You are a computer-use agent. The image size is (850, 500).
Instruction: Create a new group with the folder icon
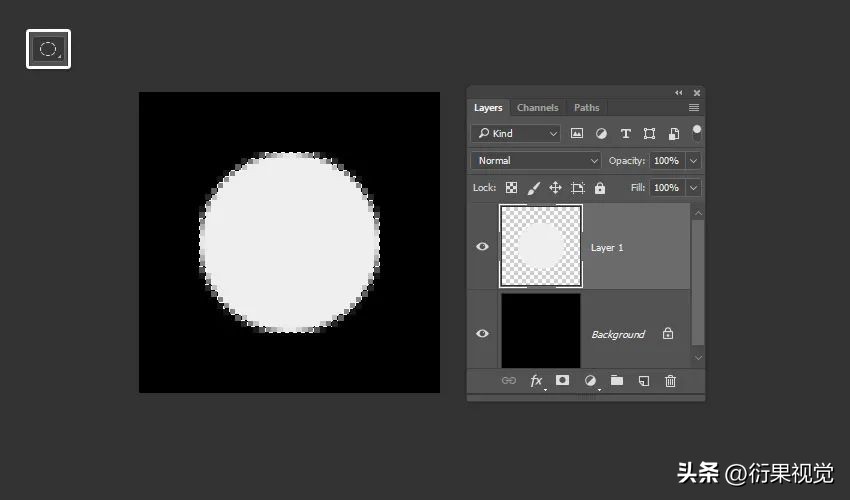(617, 381)
